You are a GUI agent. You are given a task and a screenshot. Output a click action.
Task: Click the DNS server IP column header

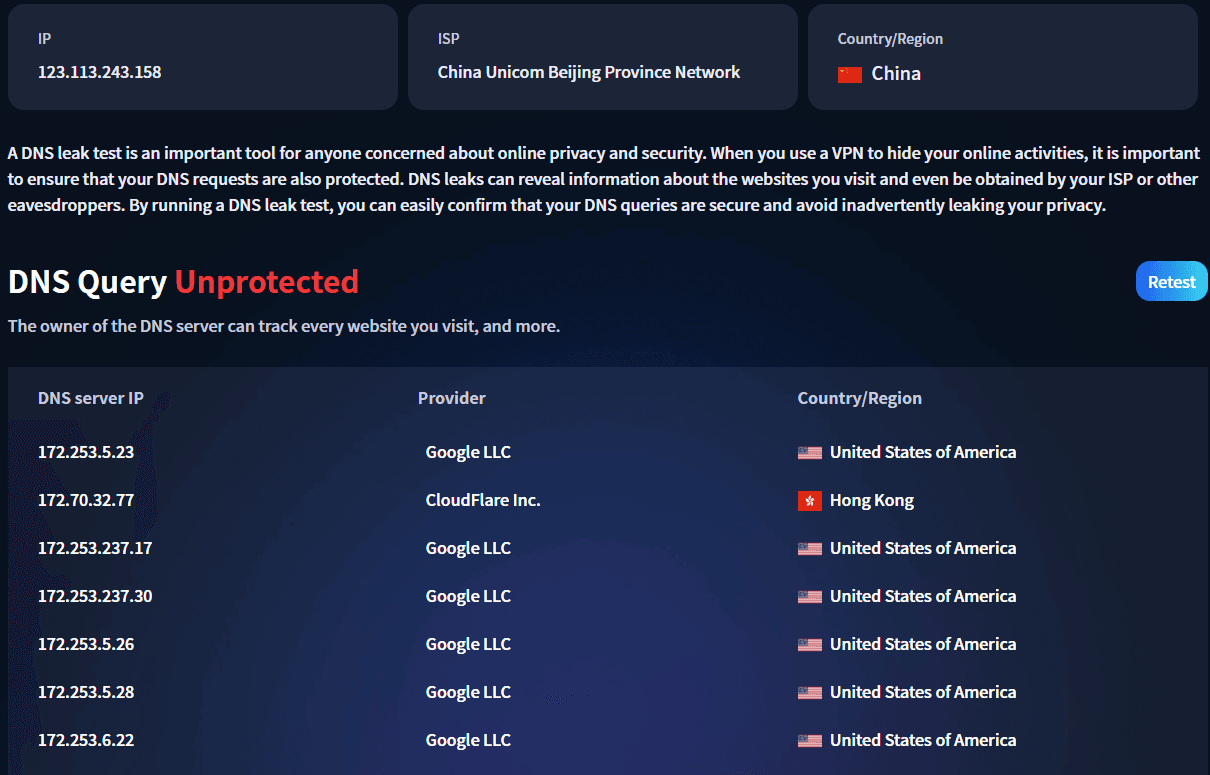pos(91,398)
